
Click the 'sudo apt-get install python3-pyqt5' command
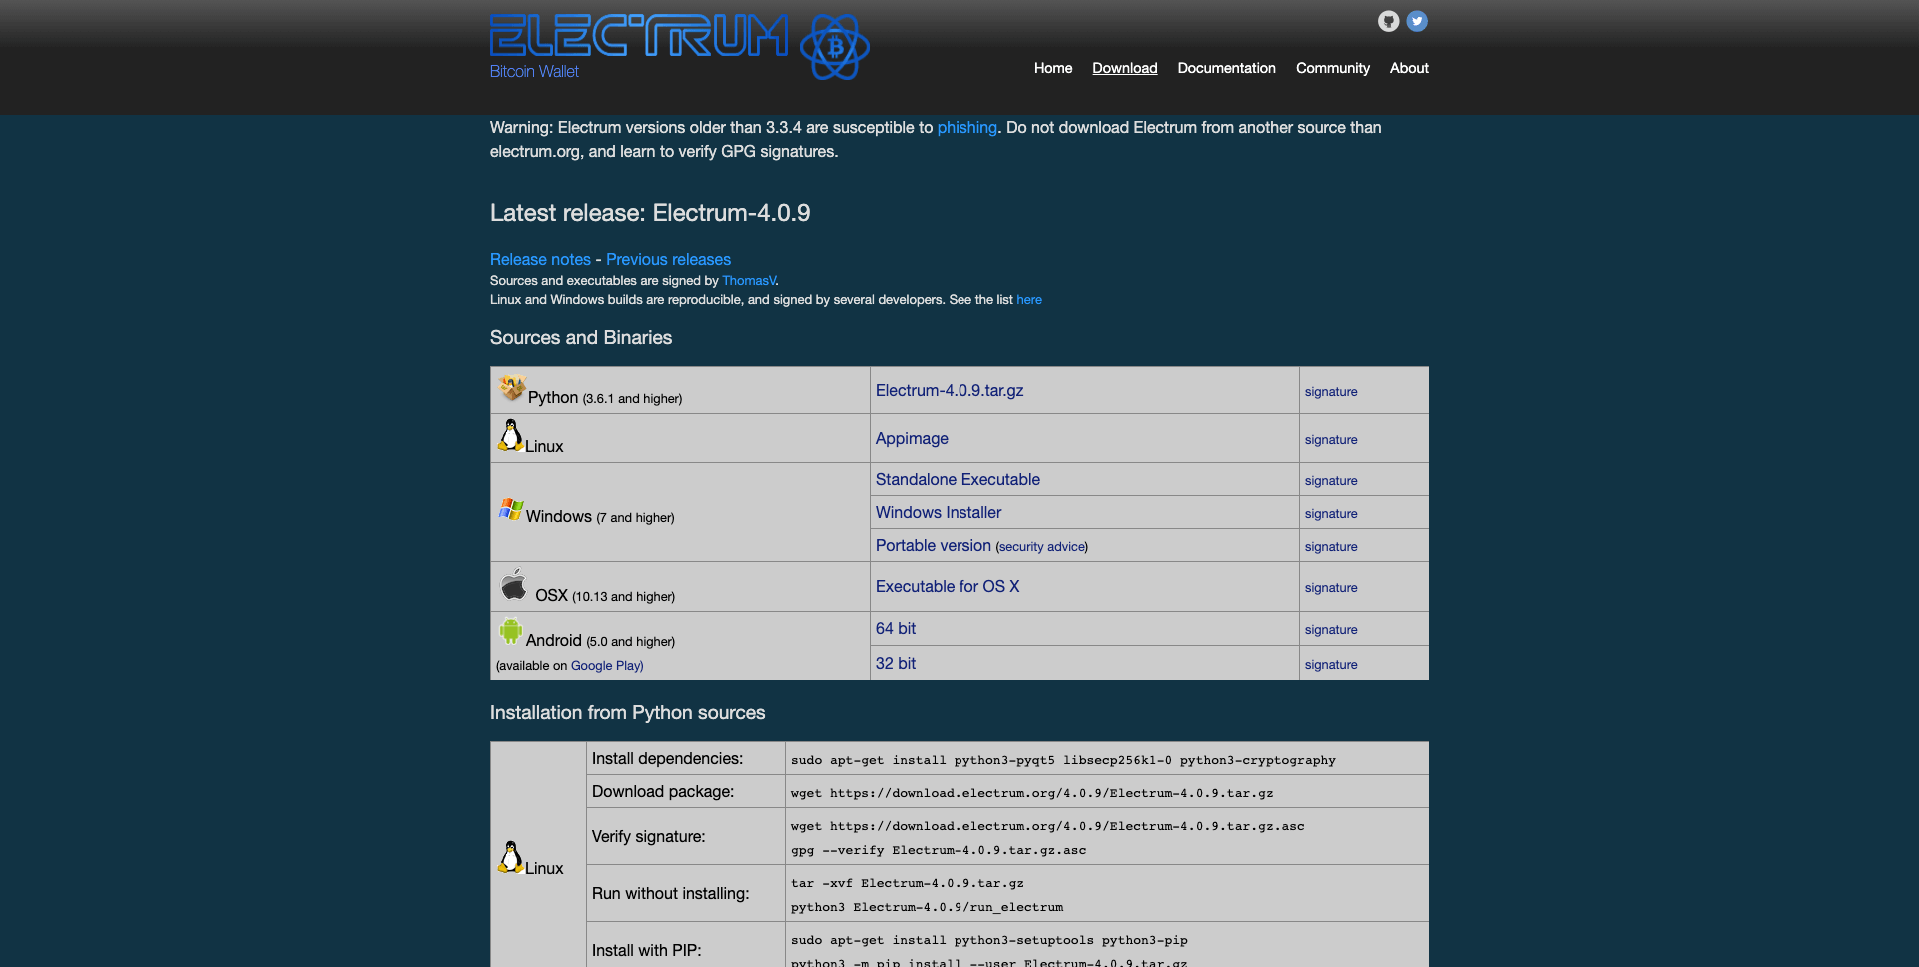[1063, 761]
